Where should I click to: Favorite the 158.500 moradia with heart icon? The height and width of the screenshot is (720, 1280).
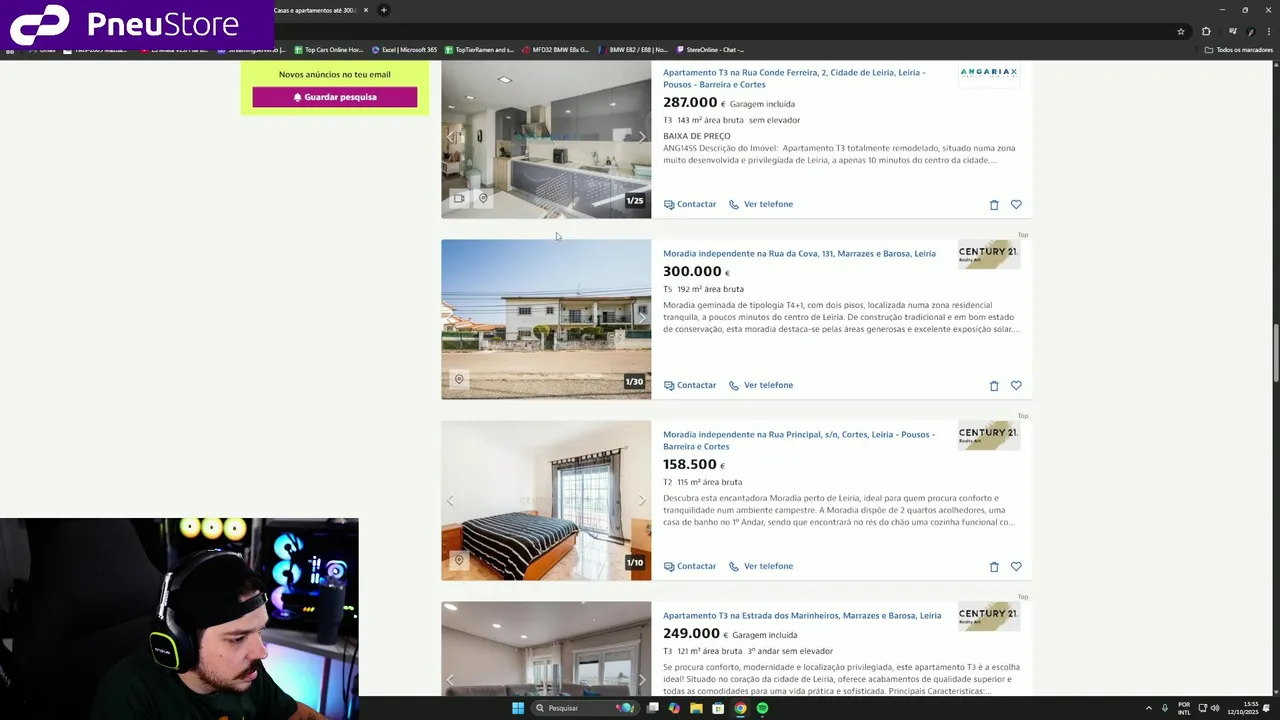point(1016,567)
